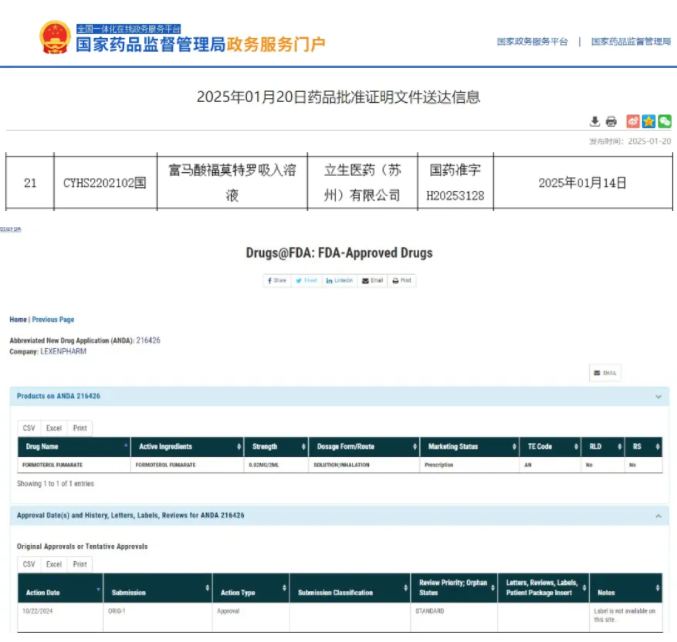Share via the red Weibo icon
Viewport: 677px width, 642px height.
[x=633, y=121]
